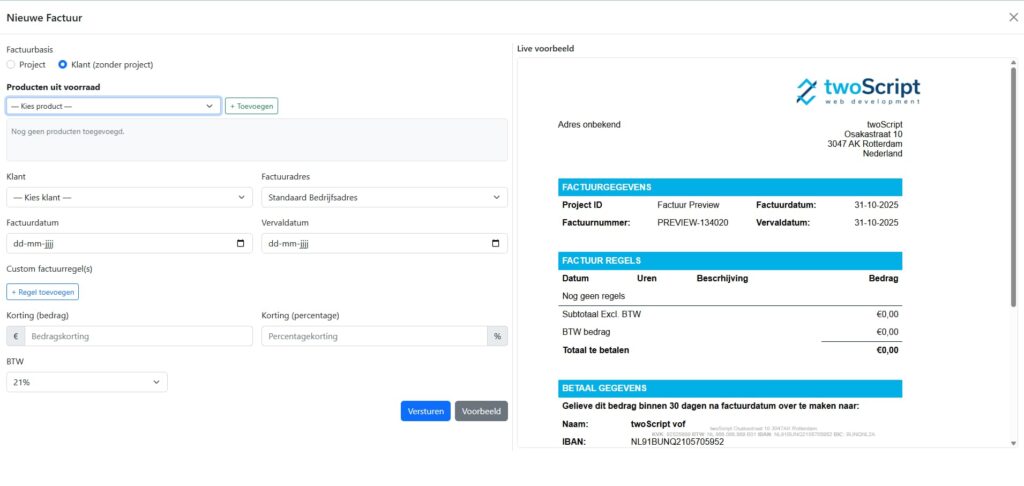Click the euro symbol before Bedragskorting
The height and width of the screenshot is (486, 1024).
click(16, 336)
